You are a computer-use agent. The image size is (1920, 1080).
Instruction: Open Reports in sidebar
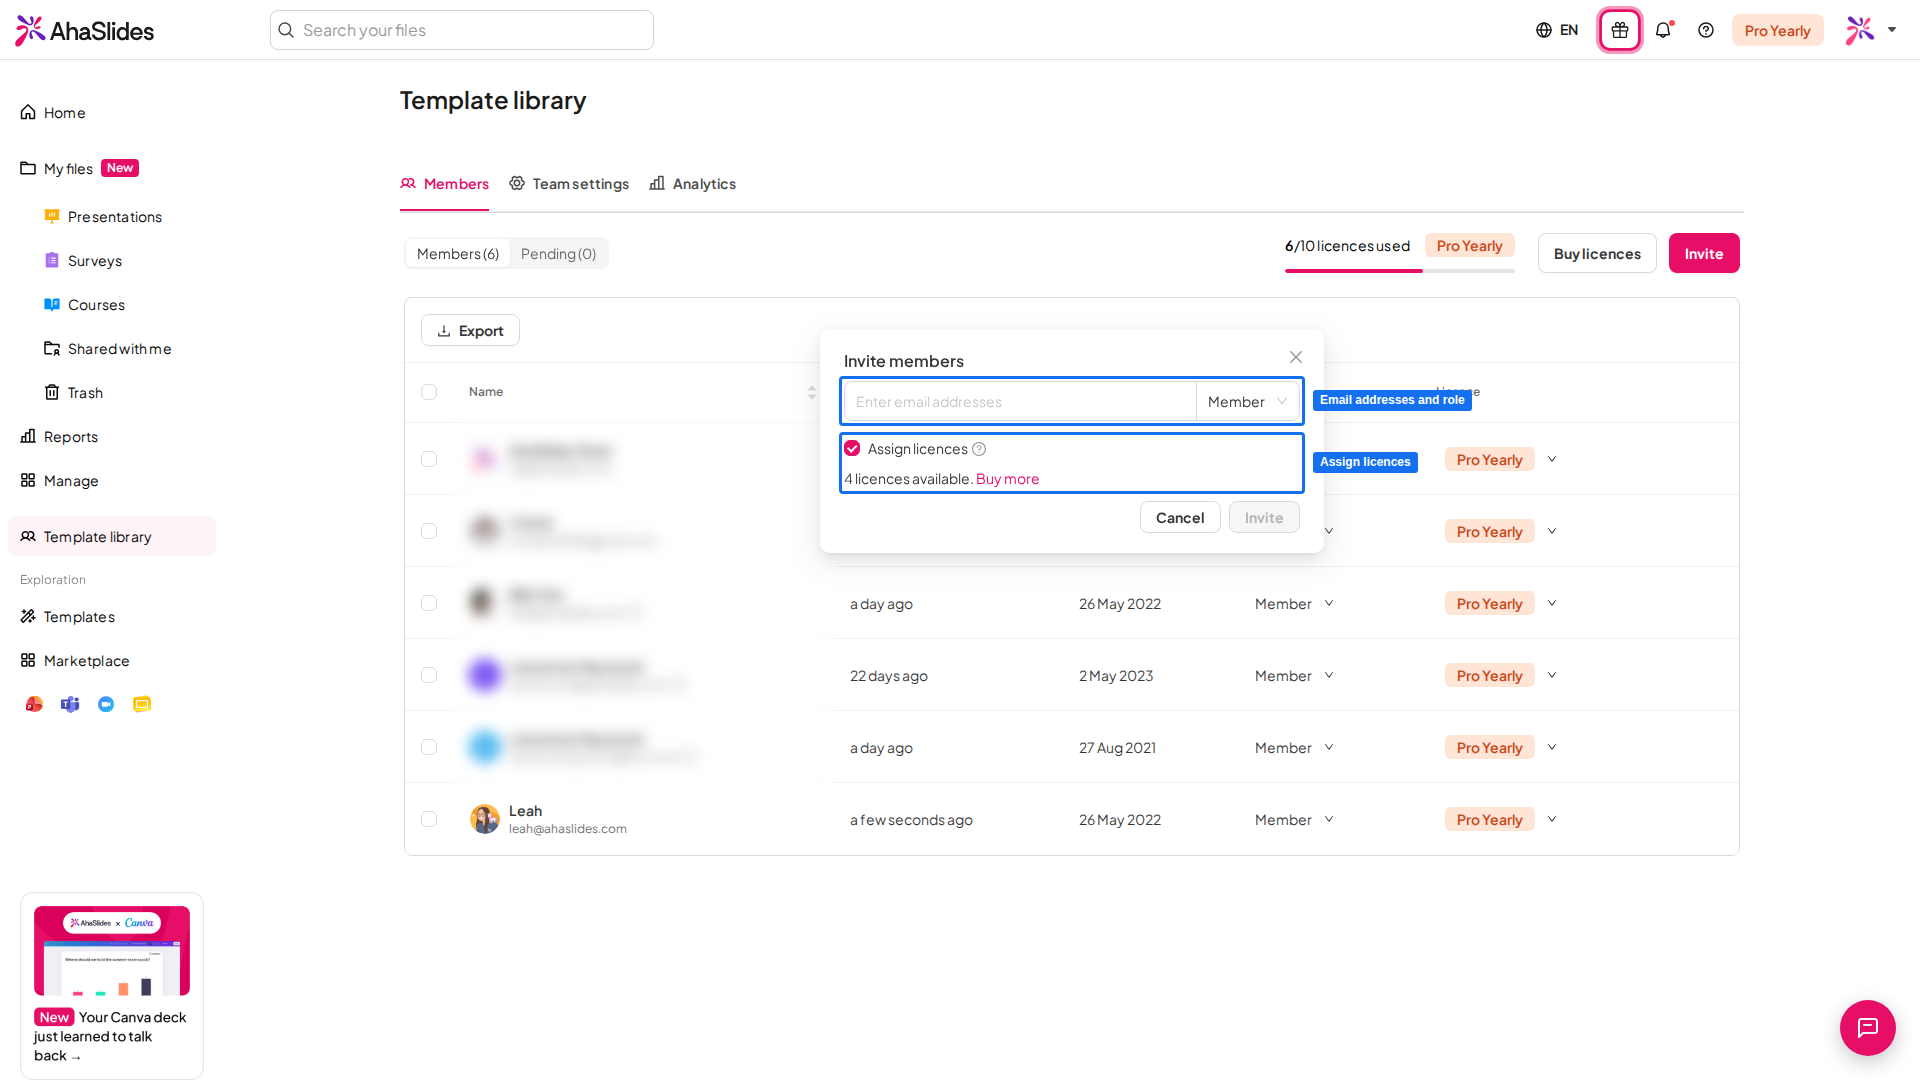click(x=59, y=437)
